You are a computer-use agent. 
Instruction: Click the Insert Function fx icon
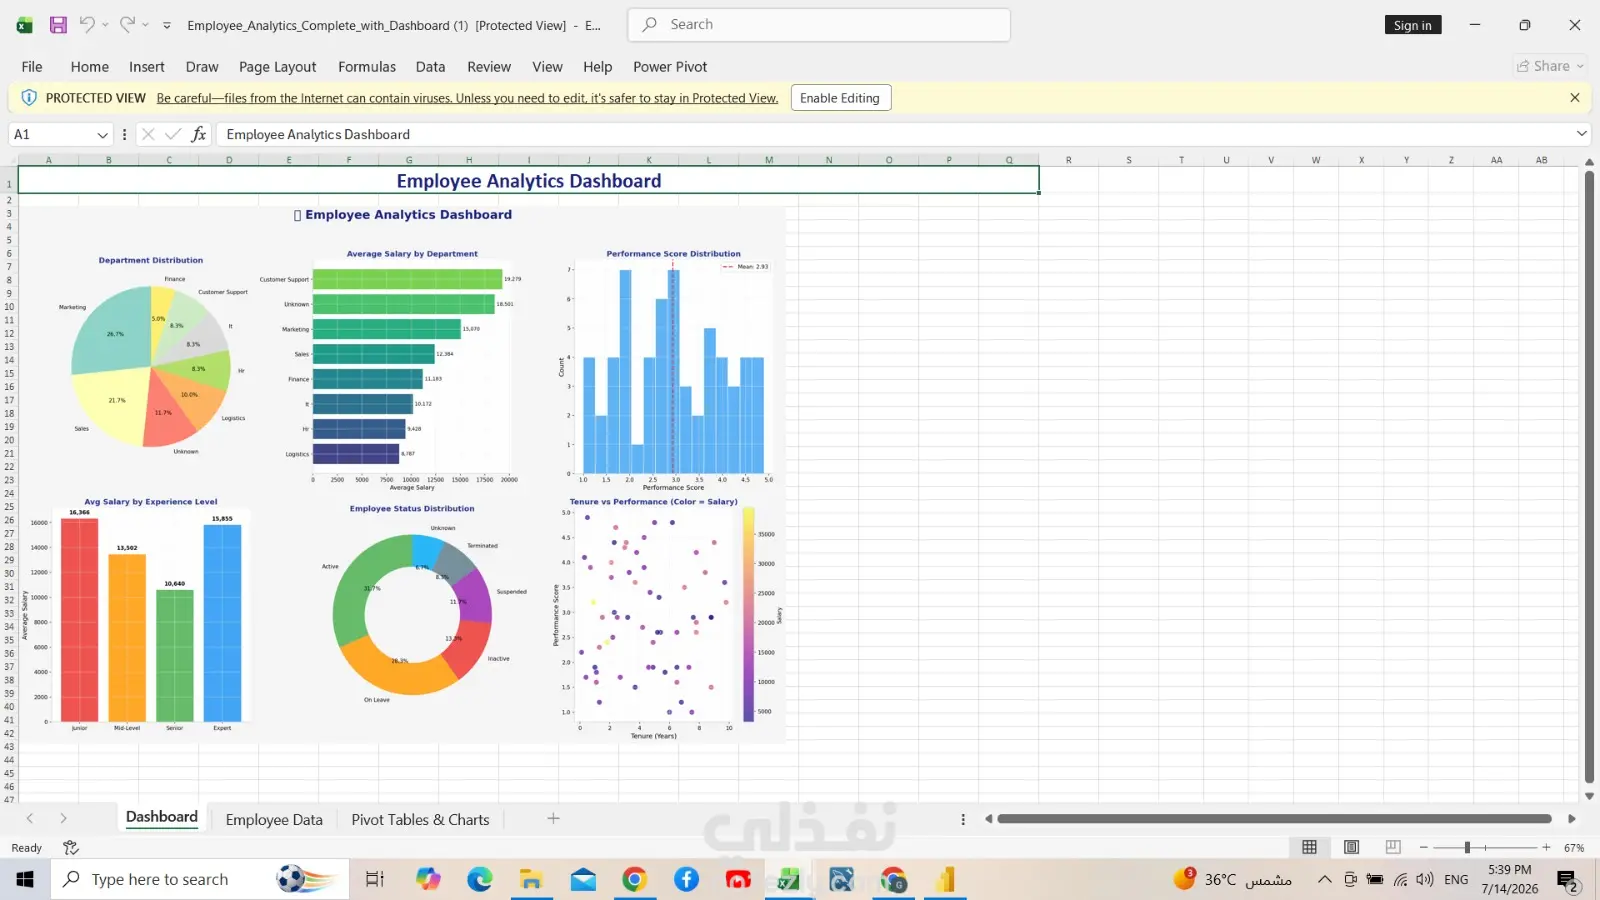pyautogui.click(x=199, y=134)
